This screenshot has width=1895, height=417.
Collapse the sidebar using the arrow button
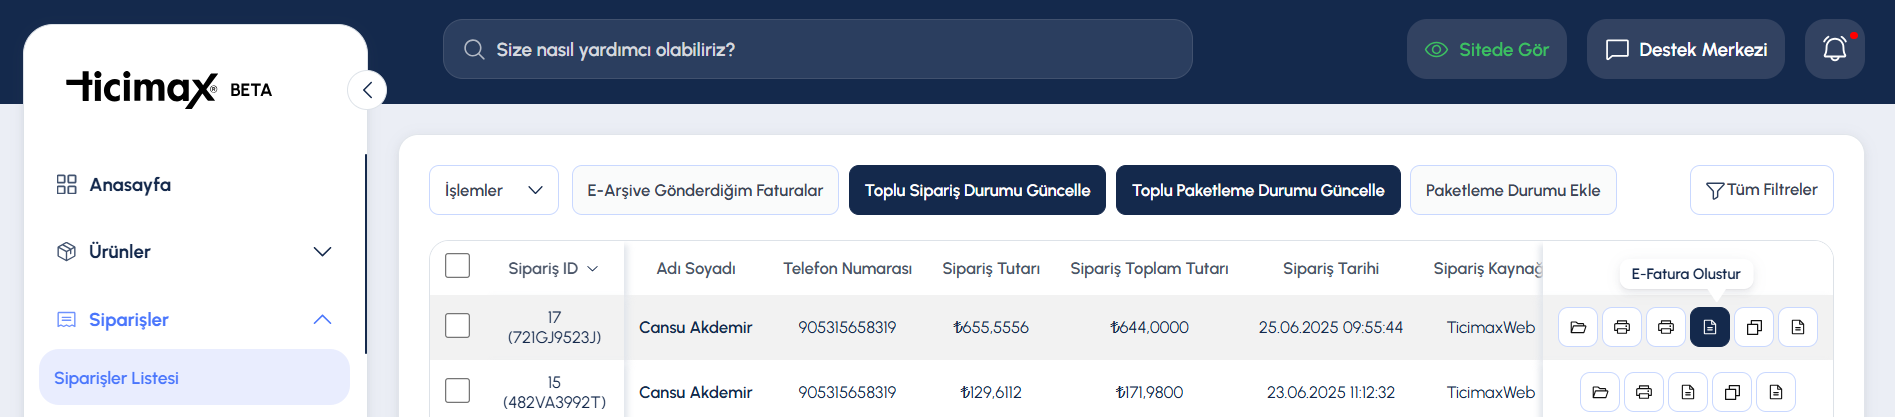click(367, 90)
